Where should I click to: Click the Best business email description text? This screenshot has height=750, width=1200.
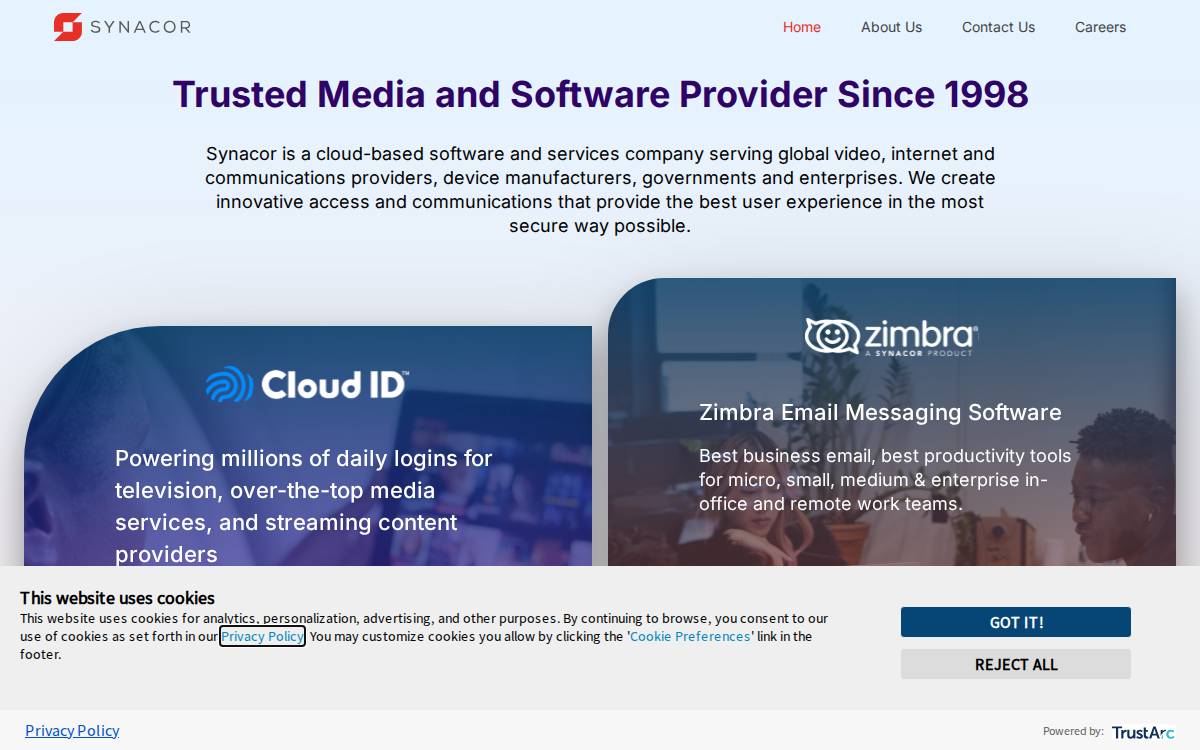click(x=885, y=480)
